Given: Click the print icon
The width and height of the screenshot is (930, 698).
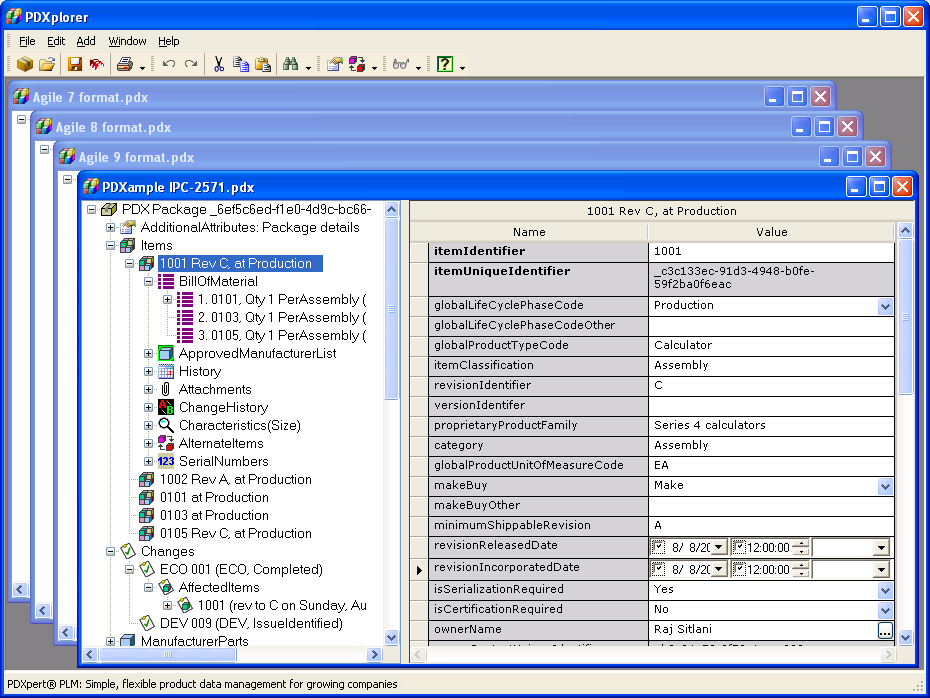Looking at the screenshot, I should pos(125,64).
